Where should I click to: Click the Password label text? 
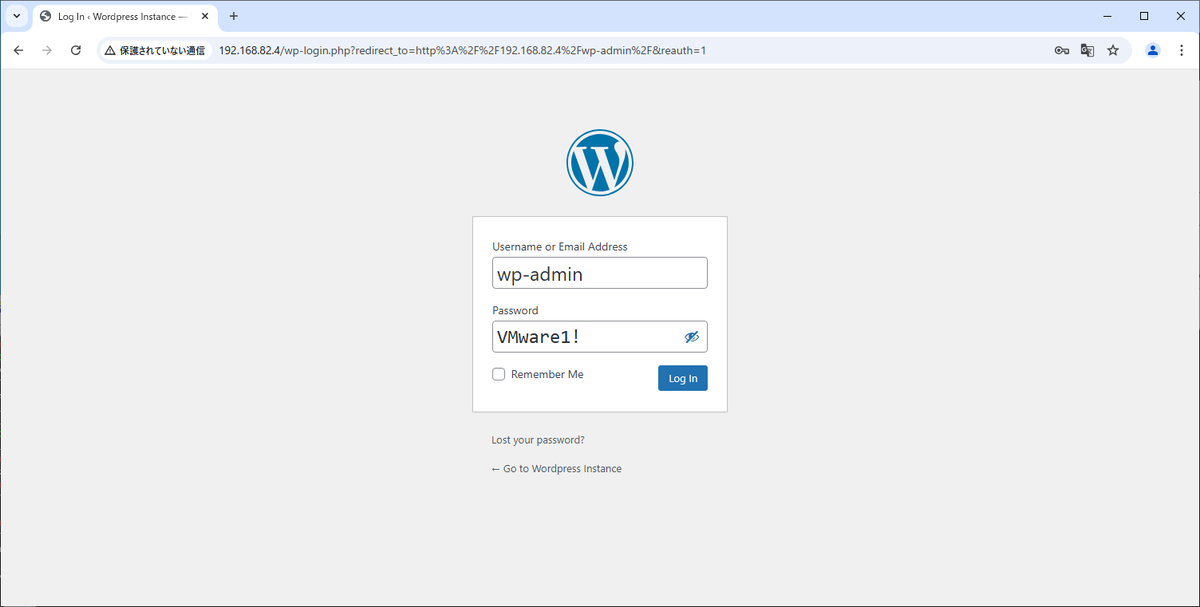515,311
